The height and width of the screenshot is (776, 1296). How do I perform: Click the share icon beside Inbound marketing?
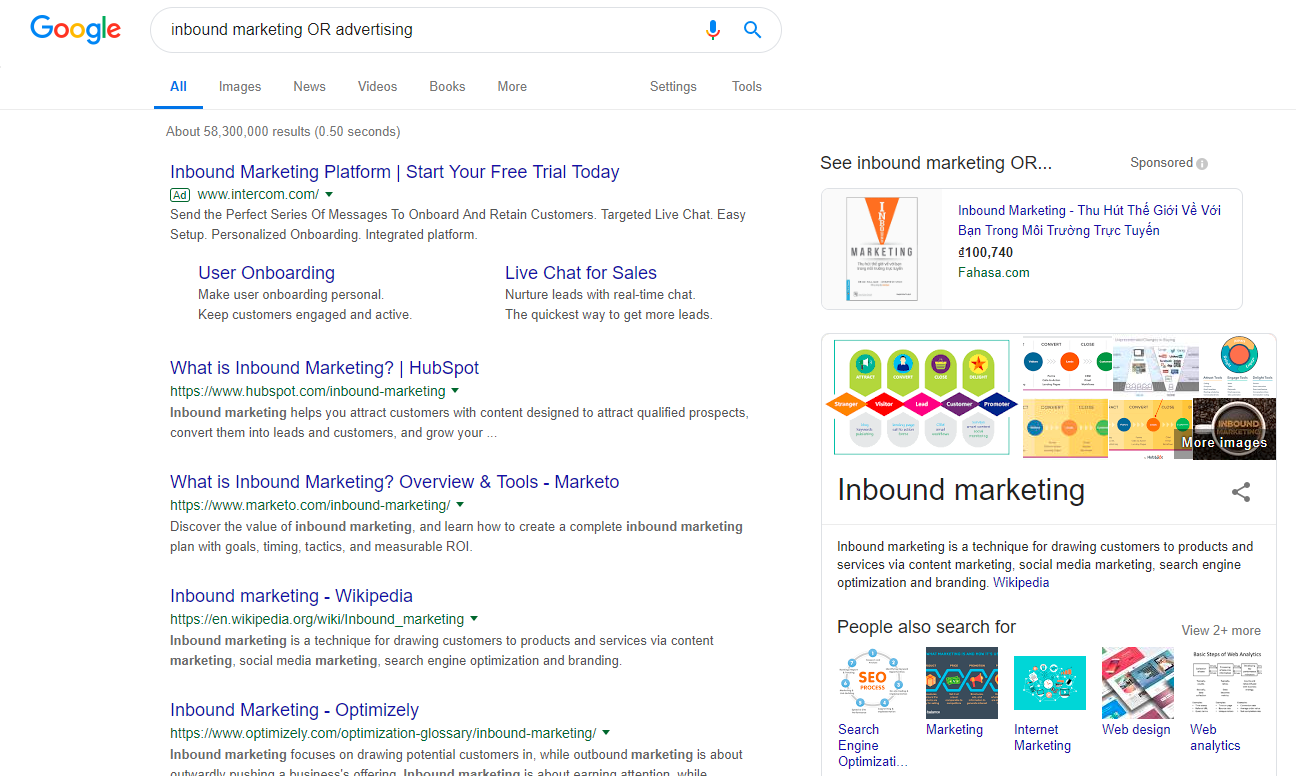(1241, 492)
